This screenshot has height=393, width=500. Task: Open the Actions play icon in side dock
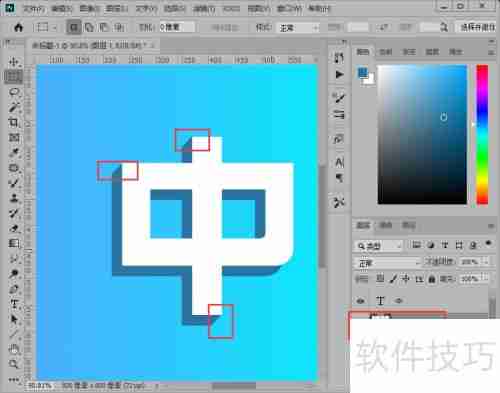coord(339,74)
